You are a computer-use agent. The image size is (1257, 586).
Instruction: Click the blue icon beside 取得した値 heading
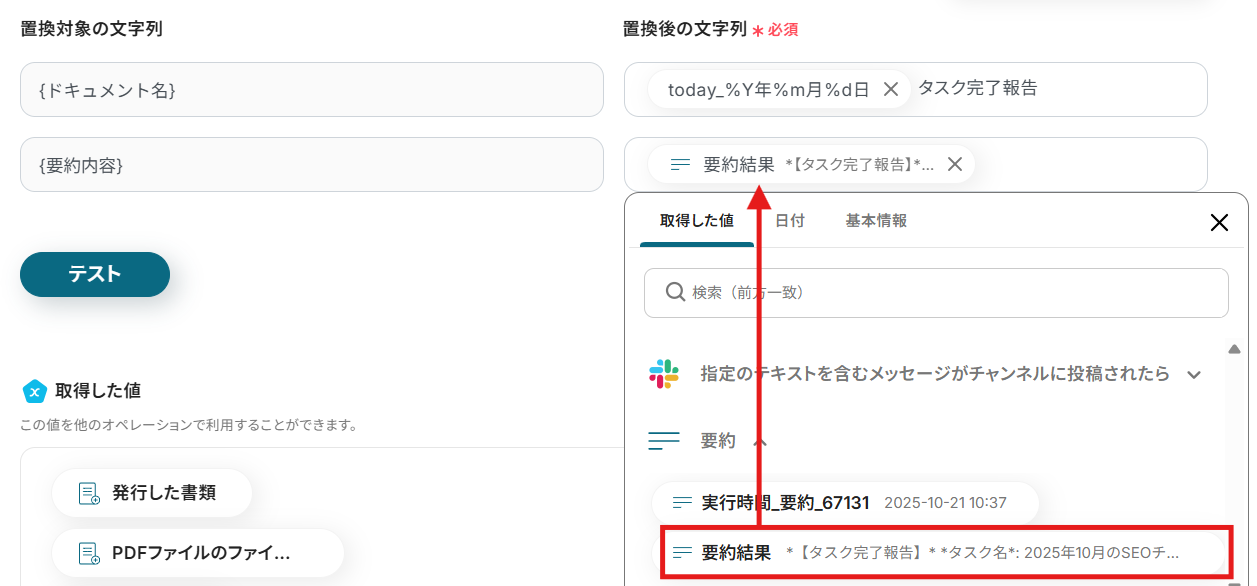pyautogui.click(x=35, y=391)
